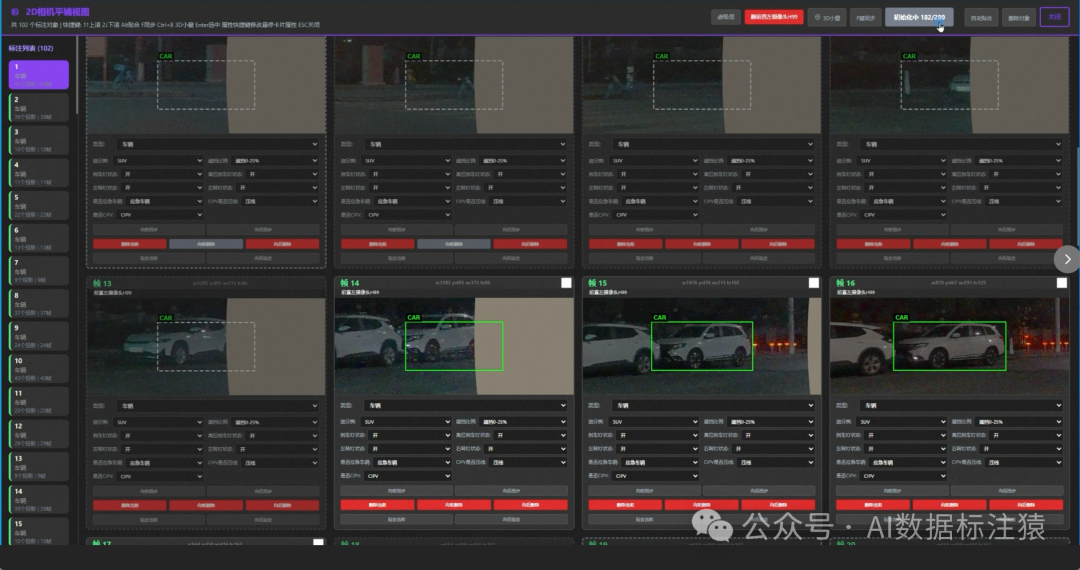The width and height of the screenshot is (1080, 570).
Task: Click the frame 14 camera image
Action: click(x=454, y=346)
